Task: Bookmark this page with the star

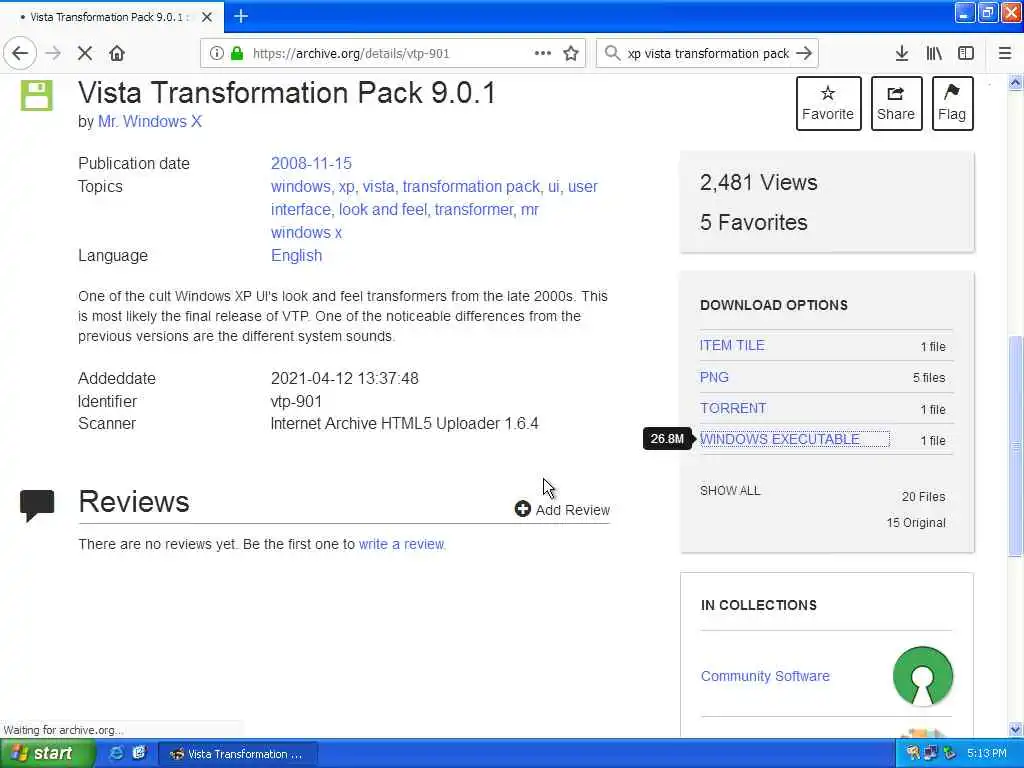Action: tap(571, 54)
